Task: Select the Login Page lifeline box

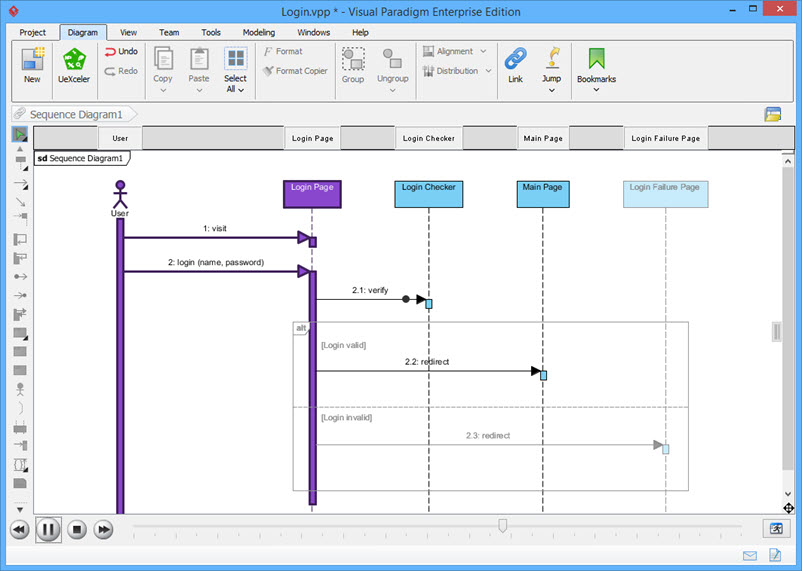Action: click(x=313, y=194)
